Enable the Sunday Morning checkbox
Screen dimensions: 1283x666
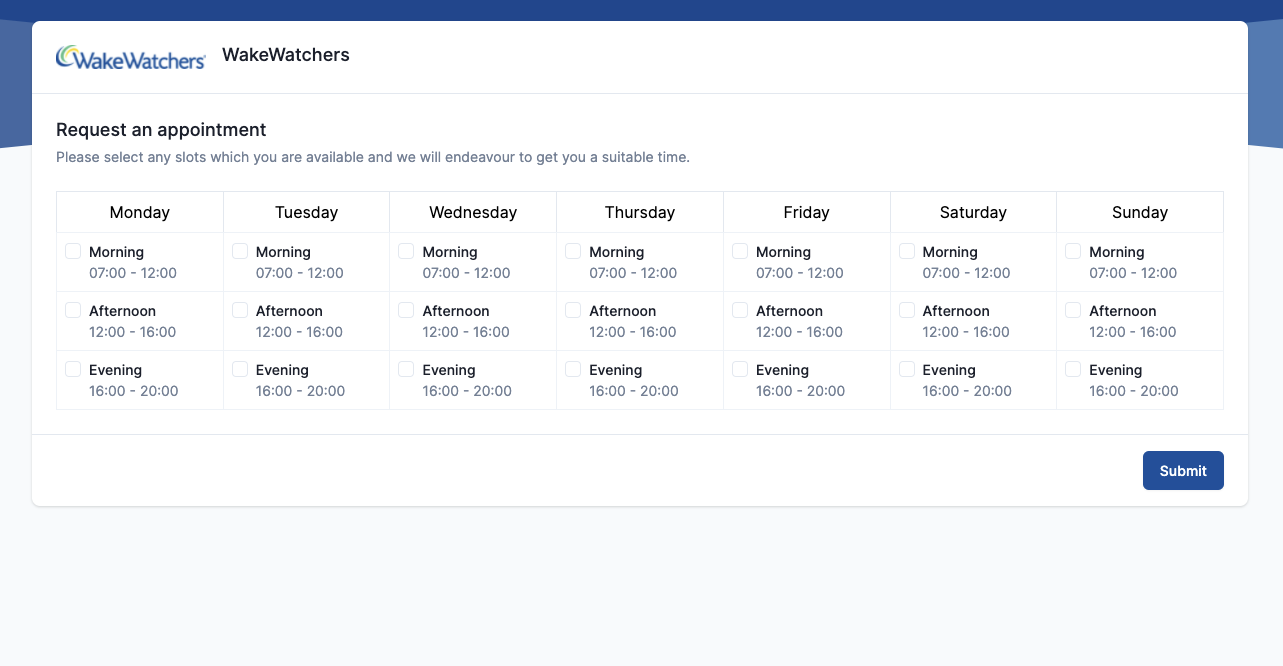point(1073,251)
